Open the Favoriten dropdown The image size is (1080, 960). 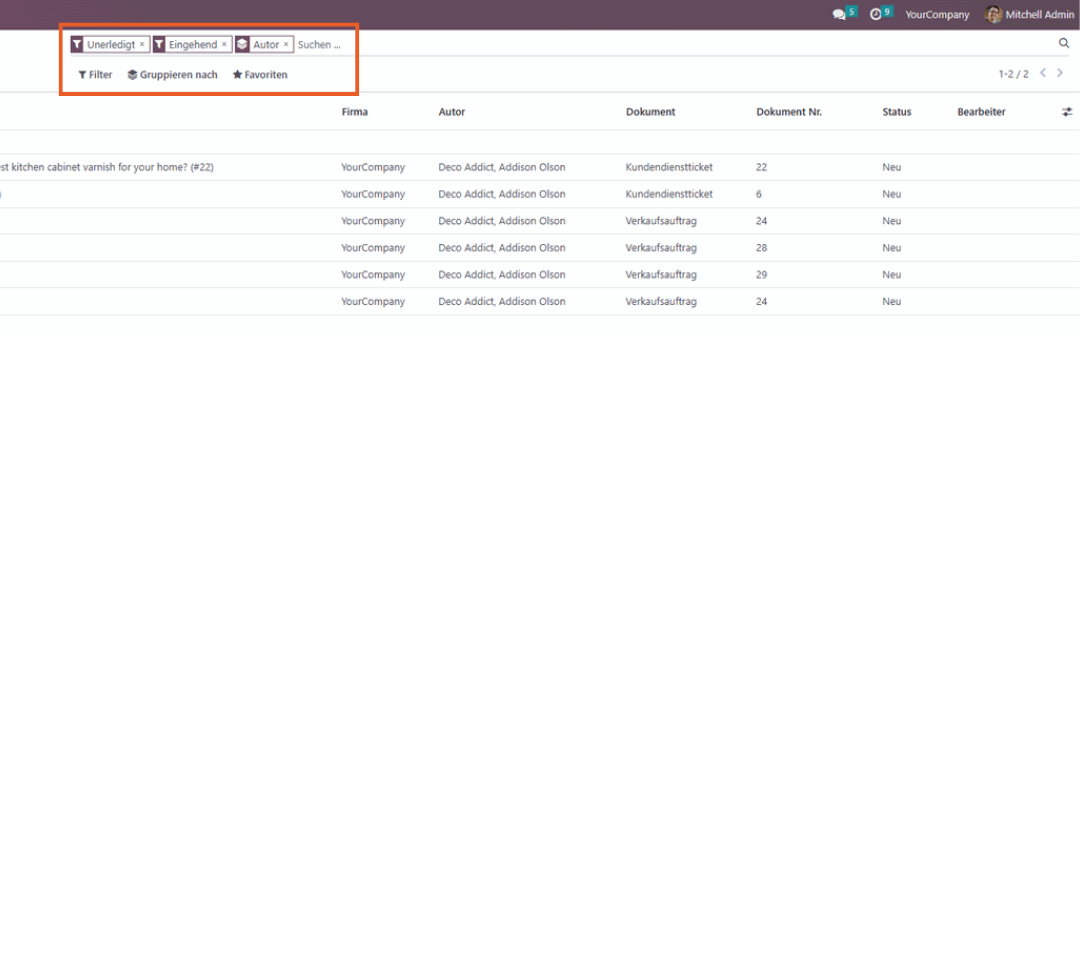[x=259, y=74]
